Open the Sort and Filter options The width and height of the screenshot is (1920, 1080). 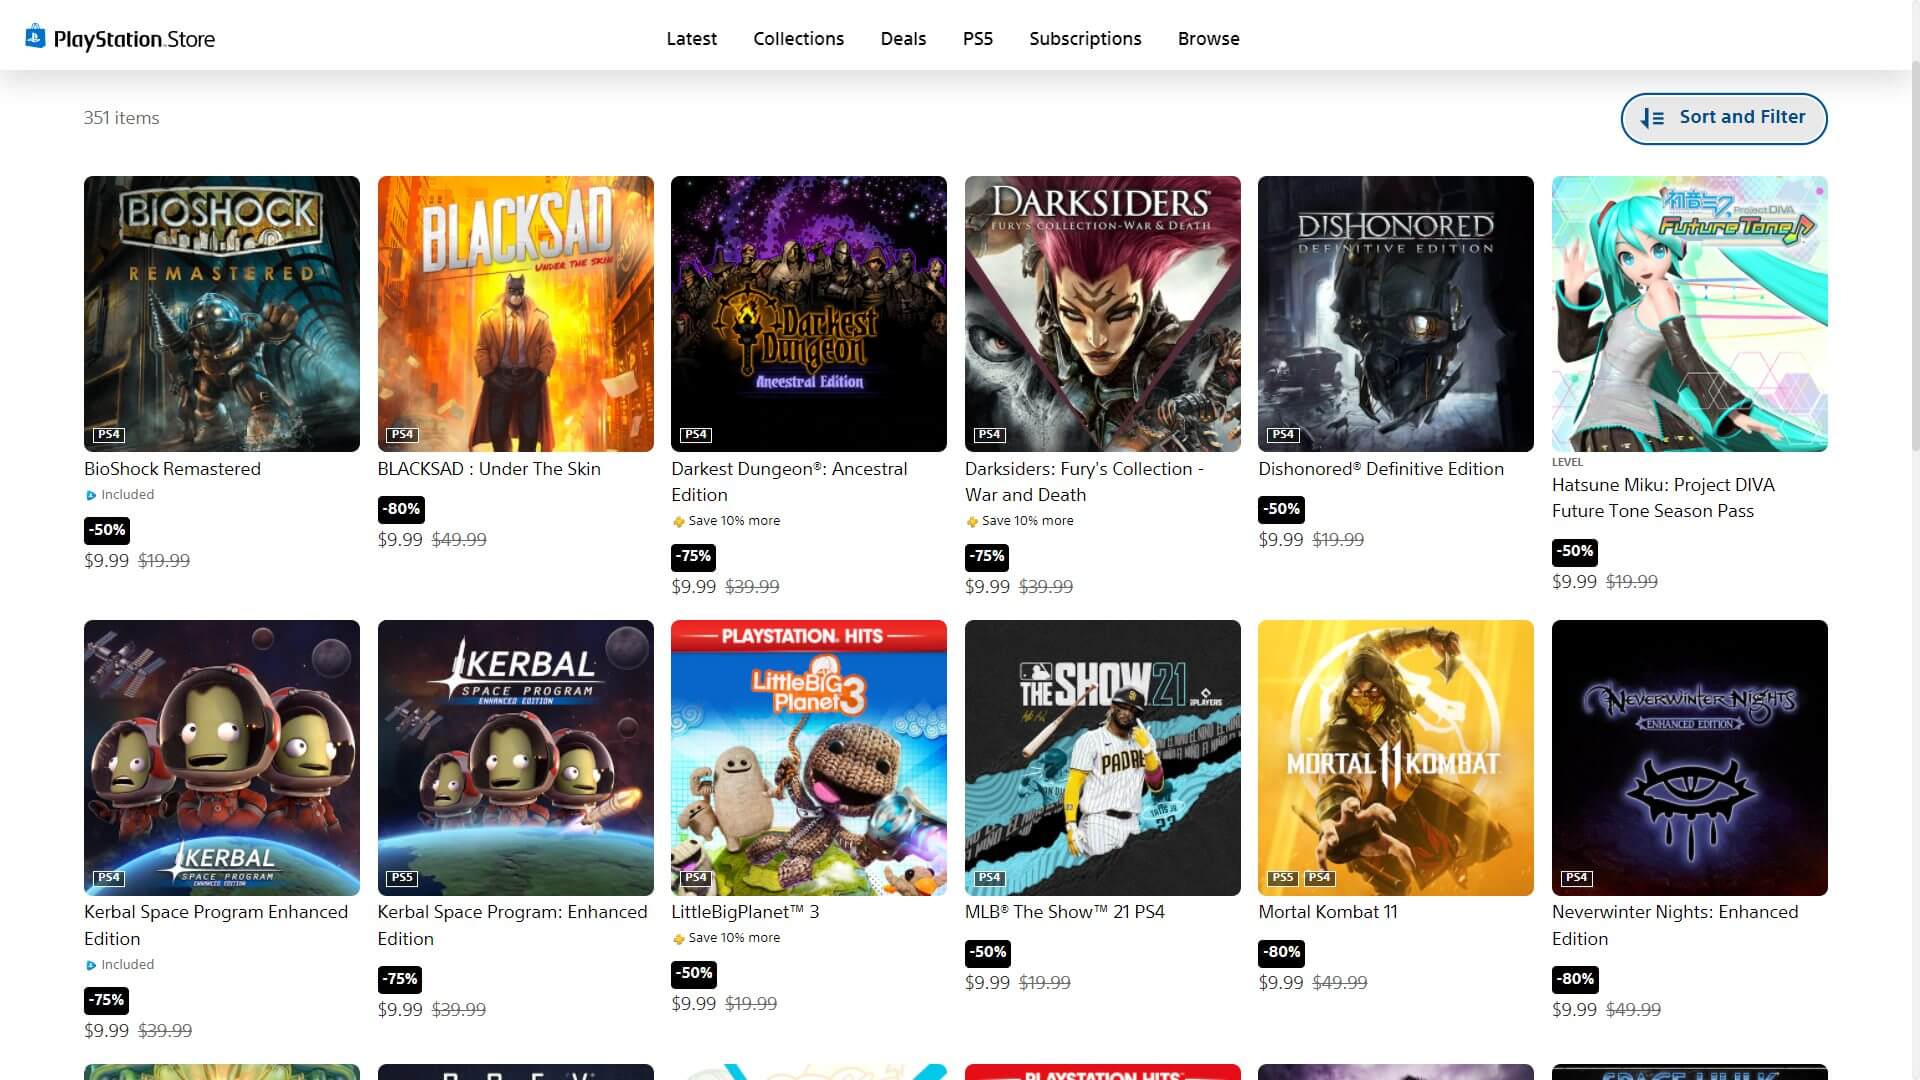[1723, 118]
